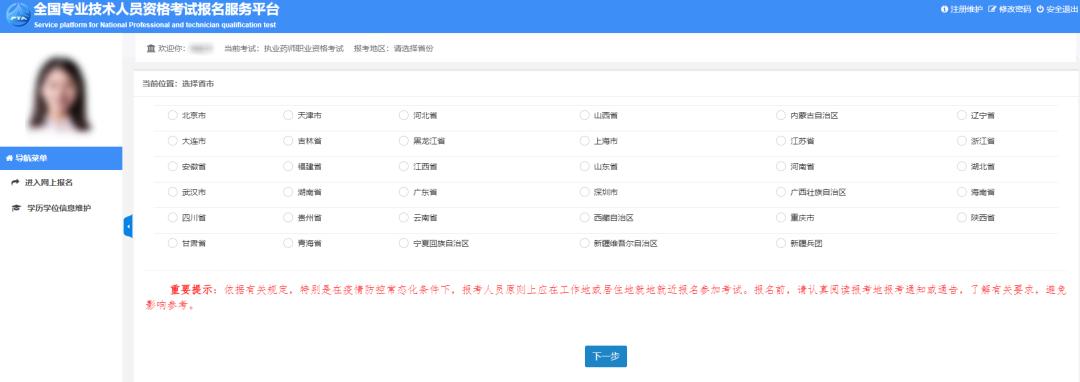Click the institution icon beside 欢迎你
The width and height of the screenshot is (1080, 382).
click(151, 48)
